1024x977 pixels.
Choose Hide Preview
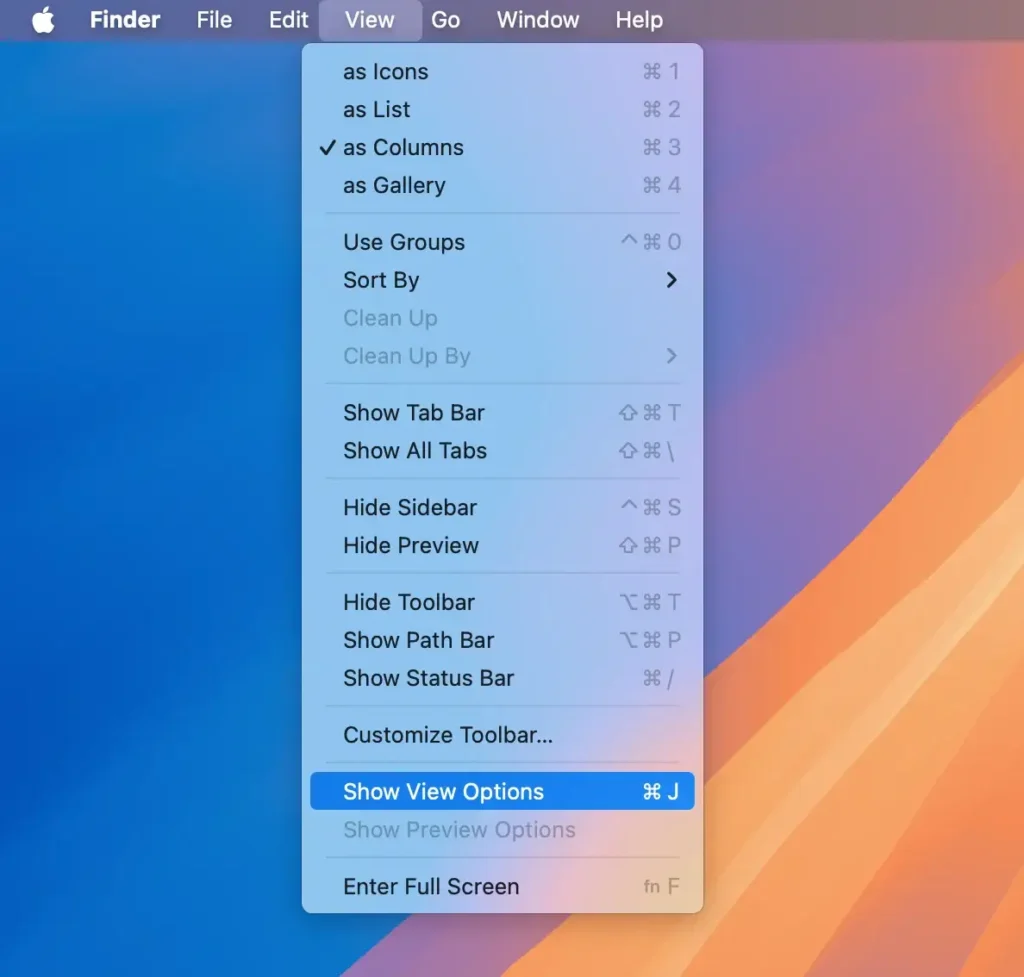(502, 545)
